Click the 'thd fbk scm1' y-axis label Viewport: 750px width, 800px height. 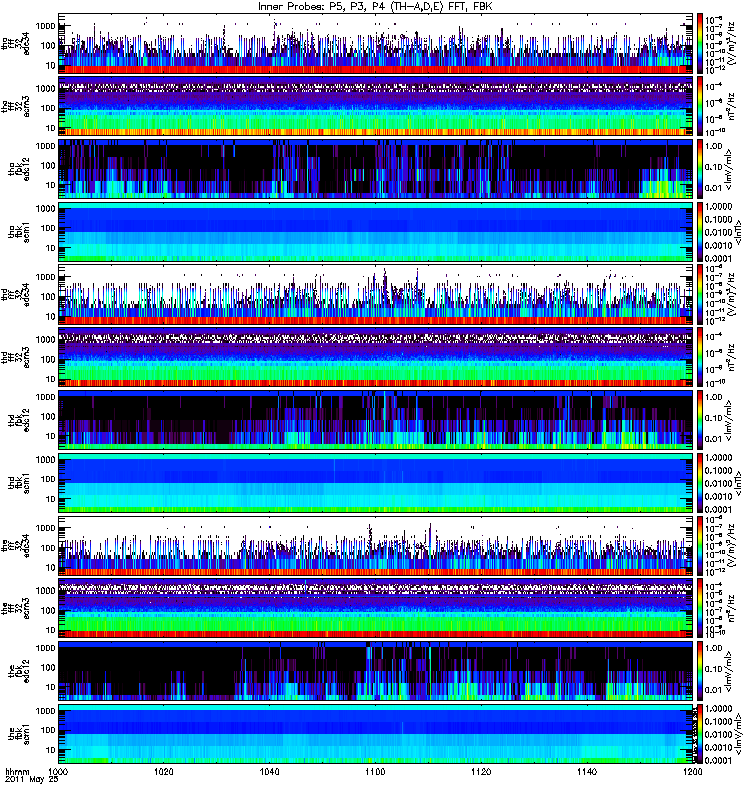click(19, 483)
